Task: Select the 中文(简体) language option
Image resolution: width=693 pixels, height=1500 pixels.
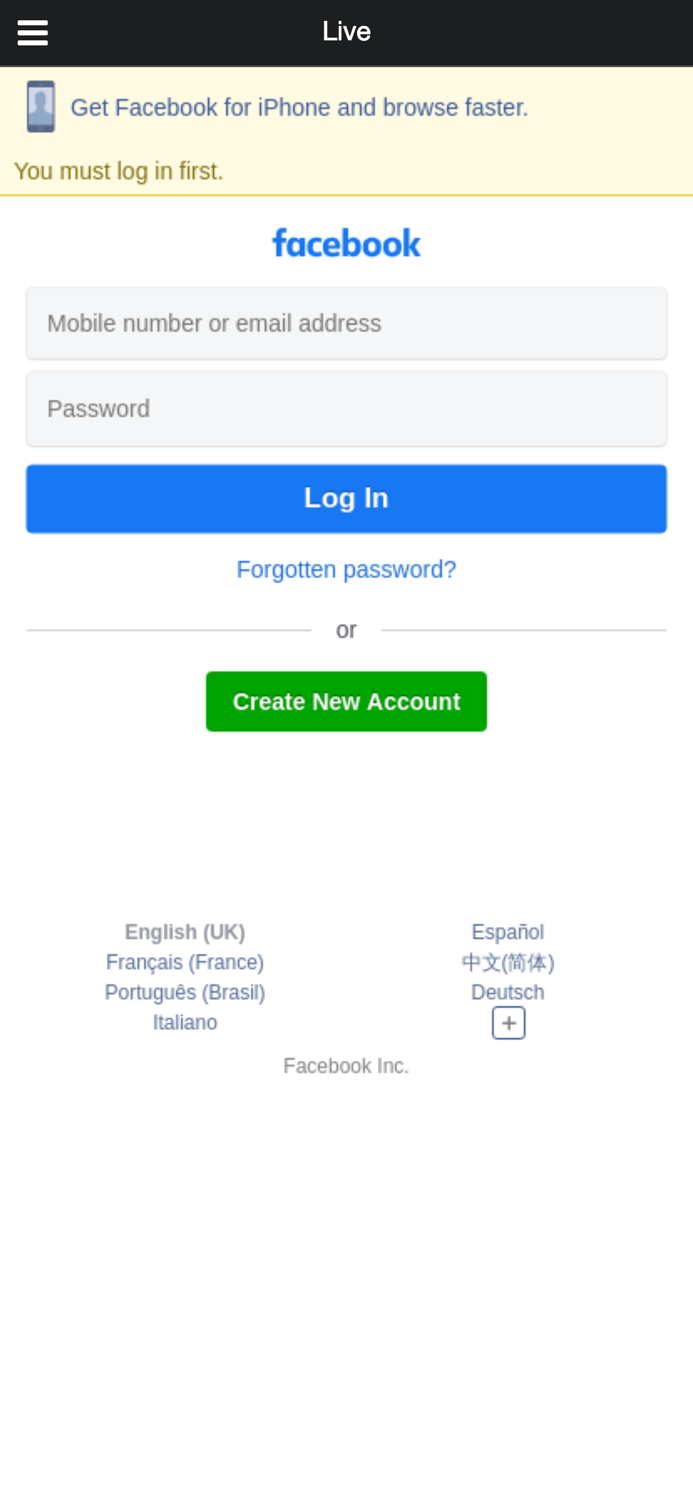Action: point(508,962)
